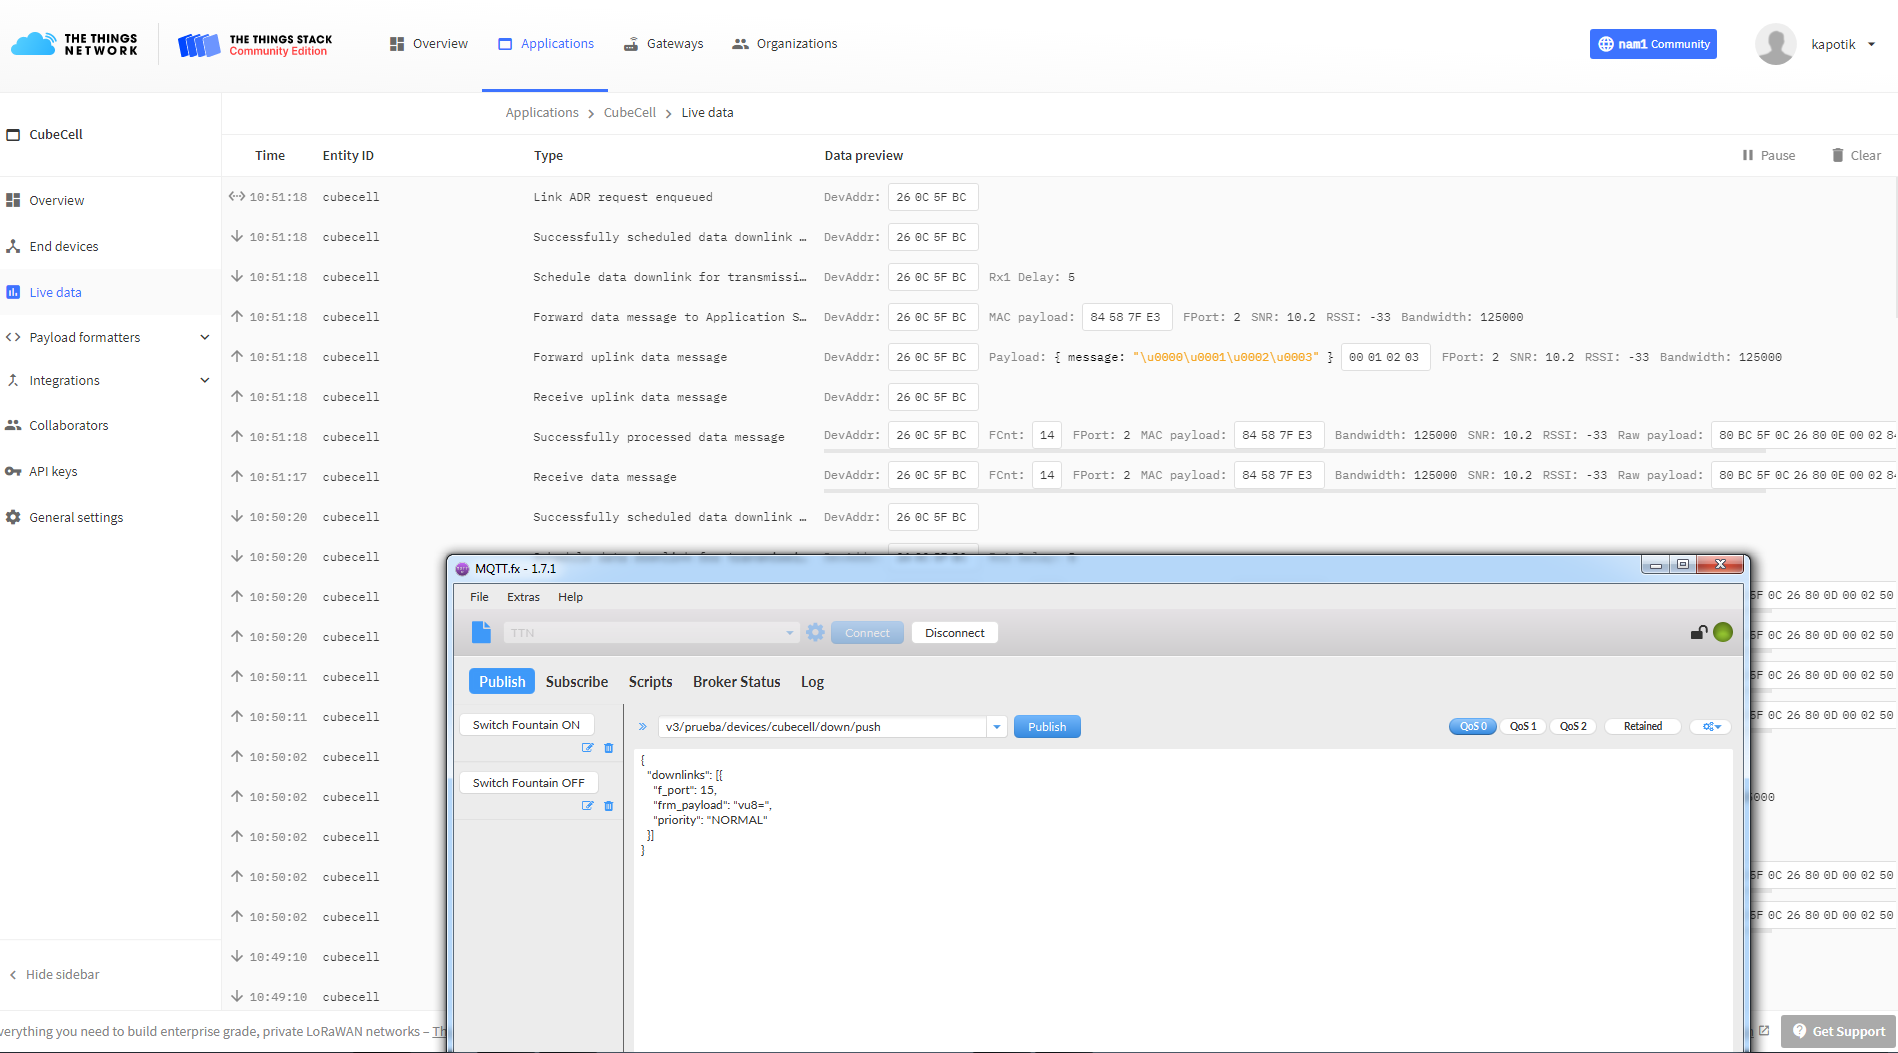The width and height of the screenshot is (1898, 1053).
Task: Toggle the Retained option
Action: (1642, 727)
